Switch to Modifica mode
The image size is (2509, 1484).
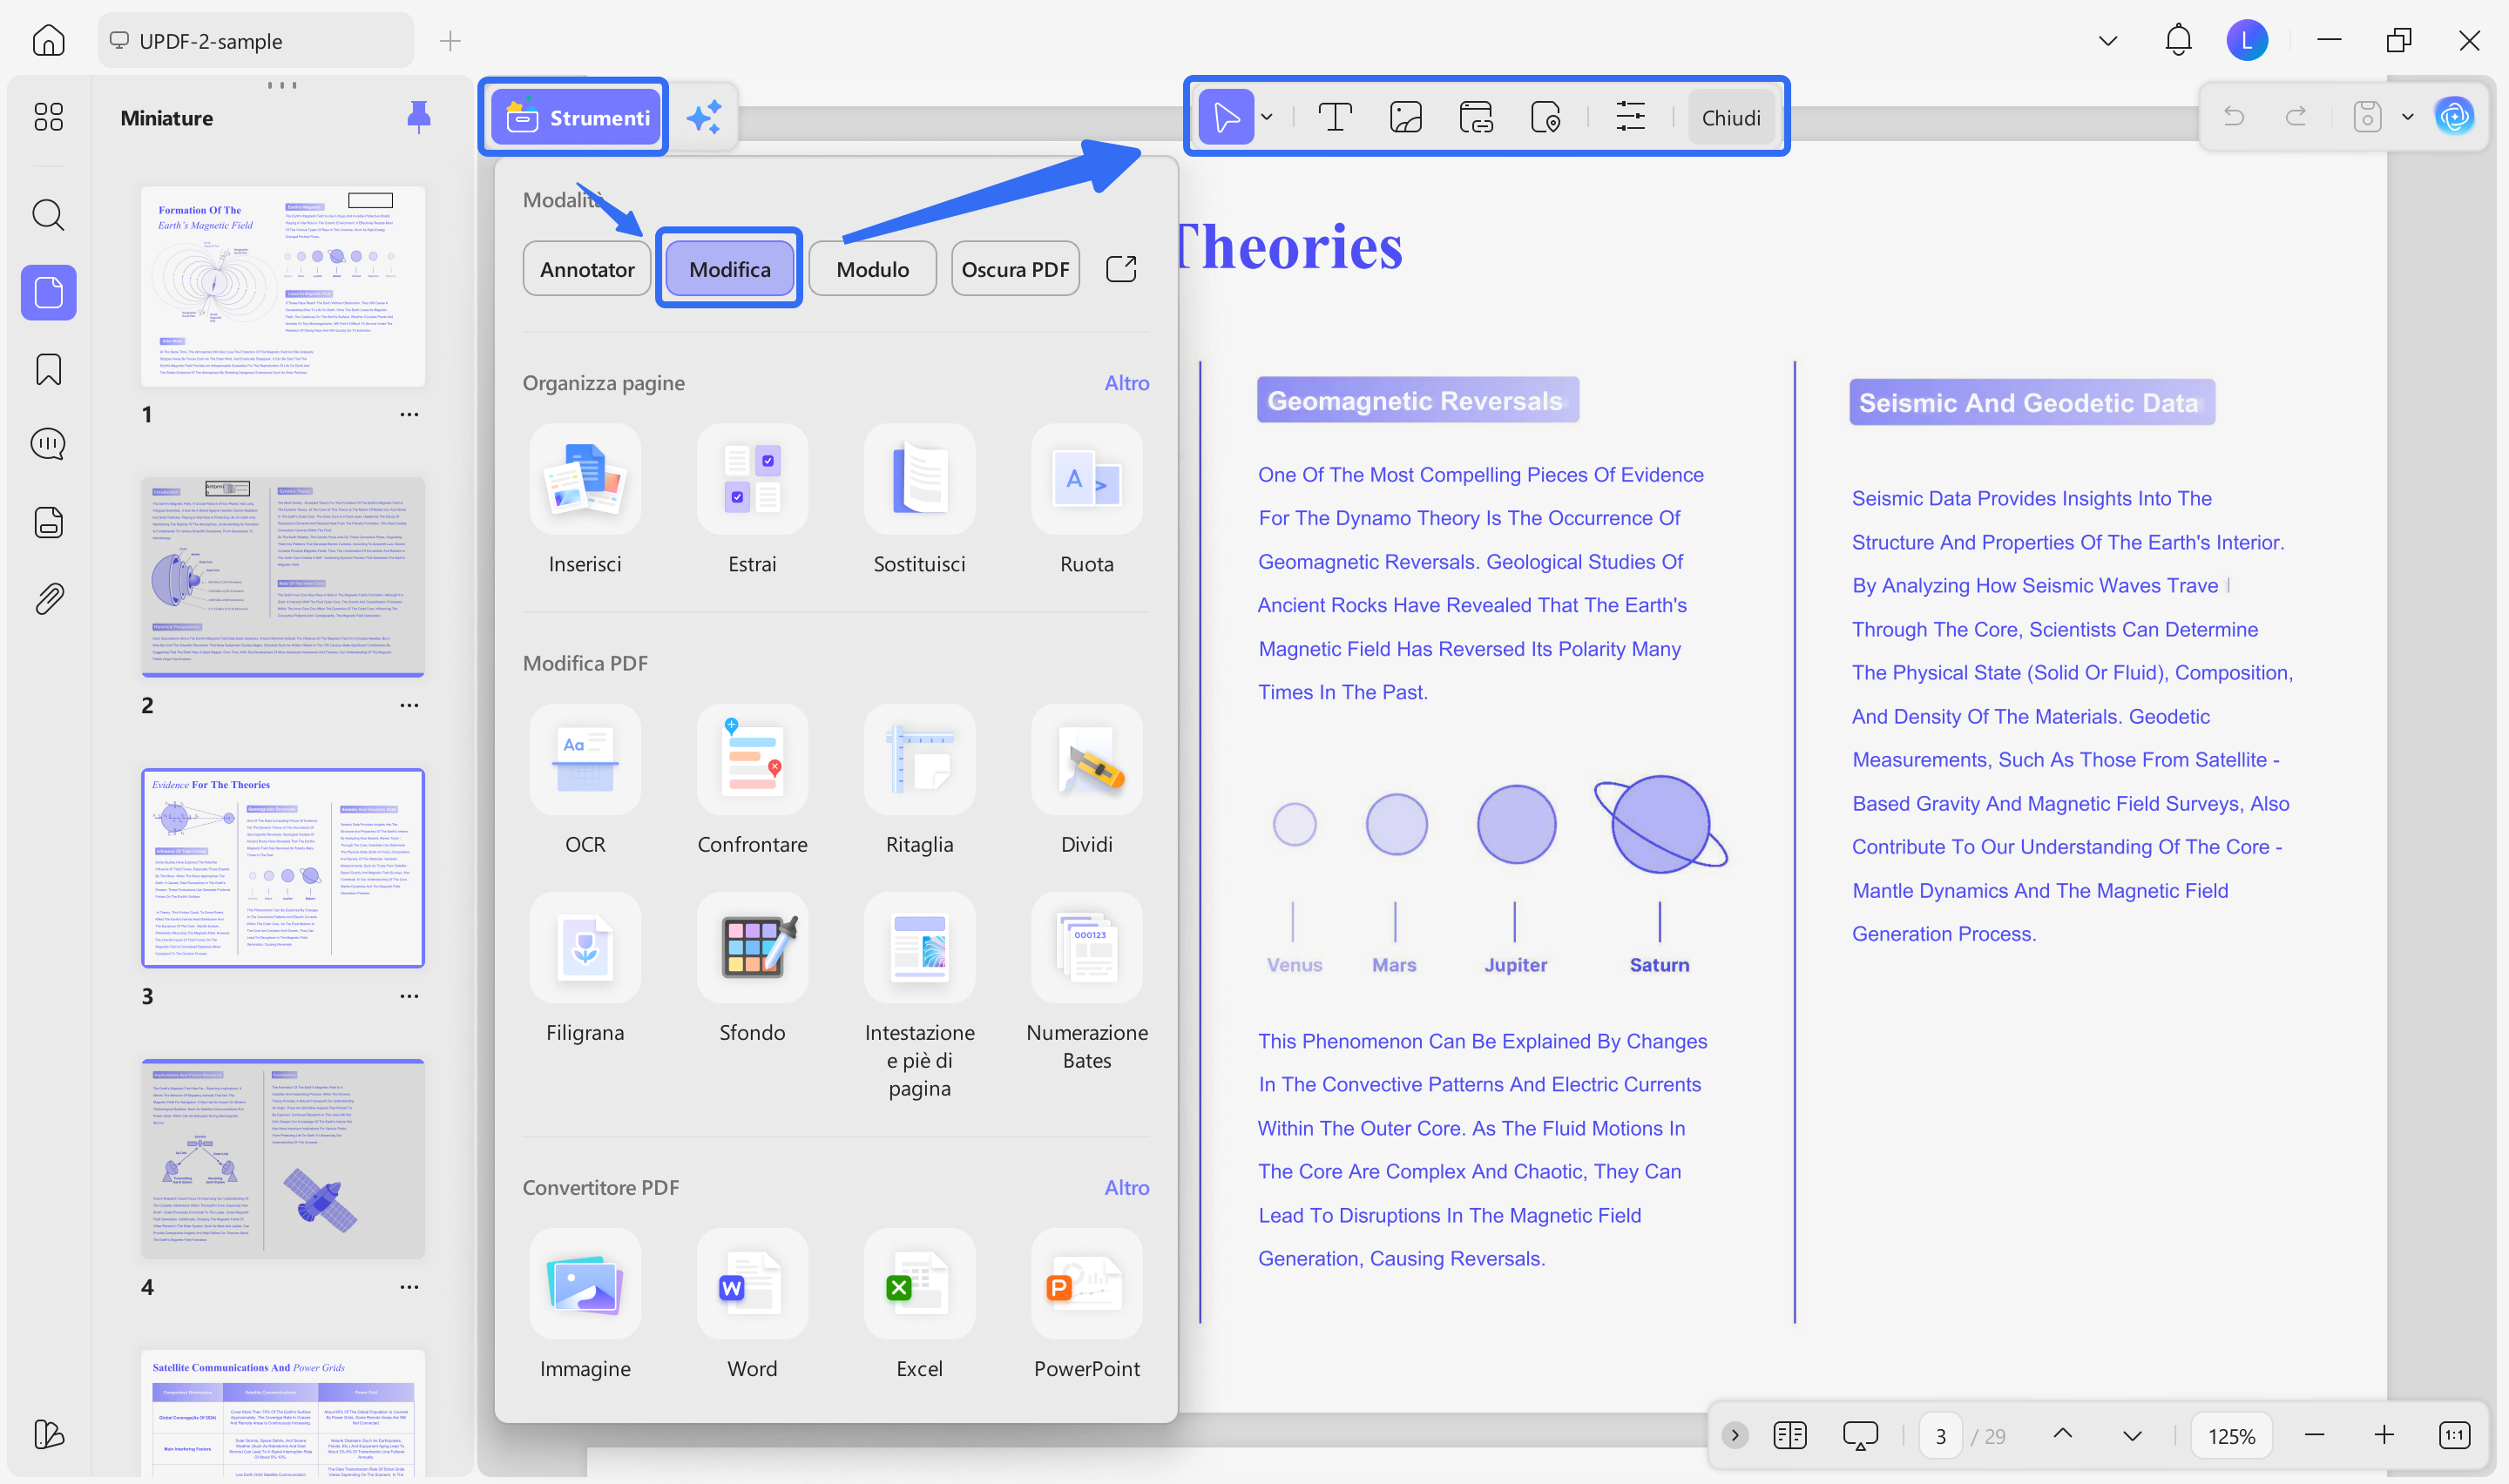[730, 268]
